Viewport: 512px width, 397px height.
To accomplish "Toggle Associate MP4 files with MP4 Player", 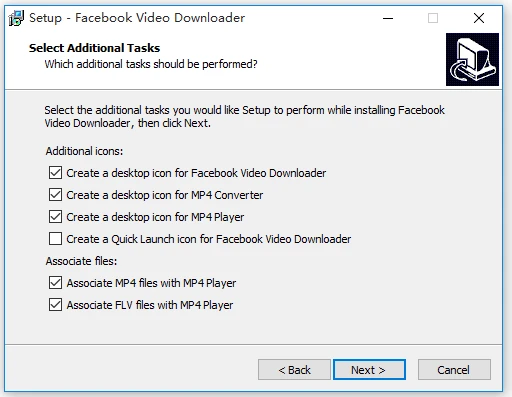I will coord(55,283).
